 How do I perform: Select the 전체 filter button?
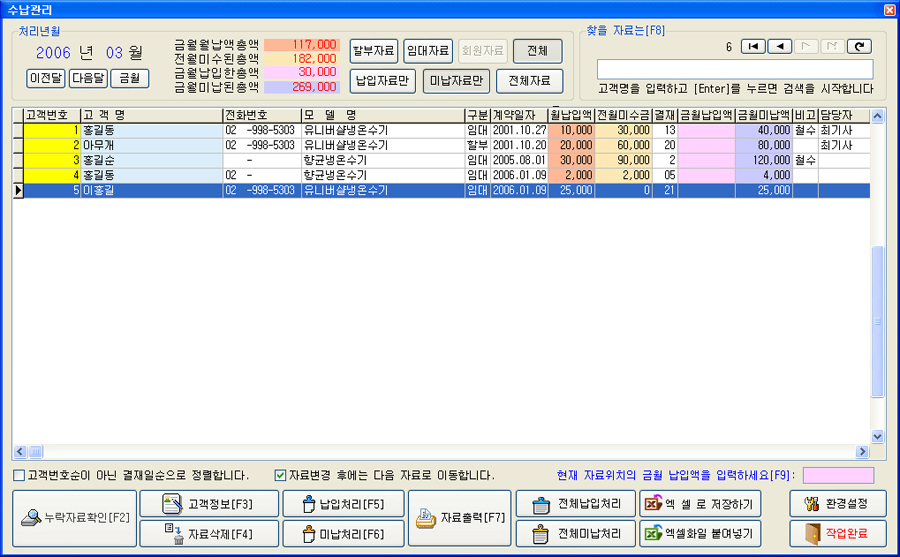coord(537,51)
